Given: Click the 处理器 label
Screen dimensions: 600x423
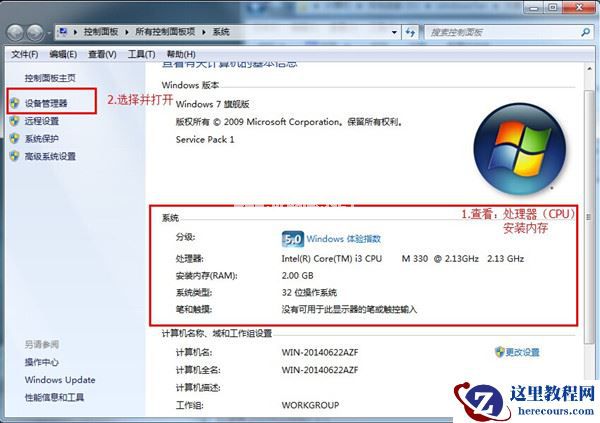Looking at the screenshot, I should tap(189, 258).
